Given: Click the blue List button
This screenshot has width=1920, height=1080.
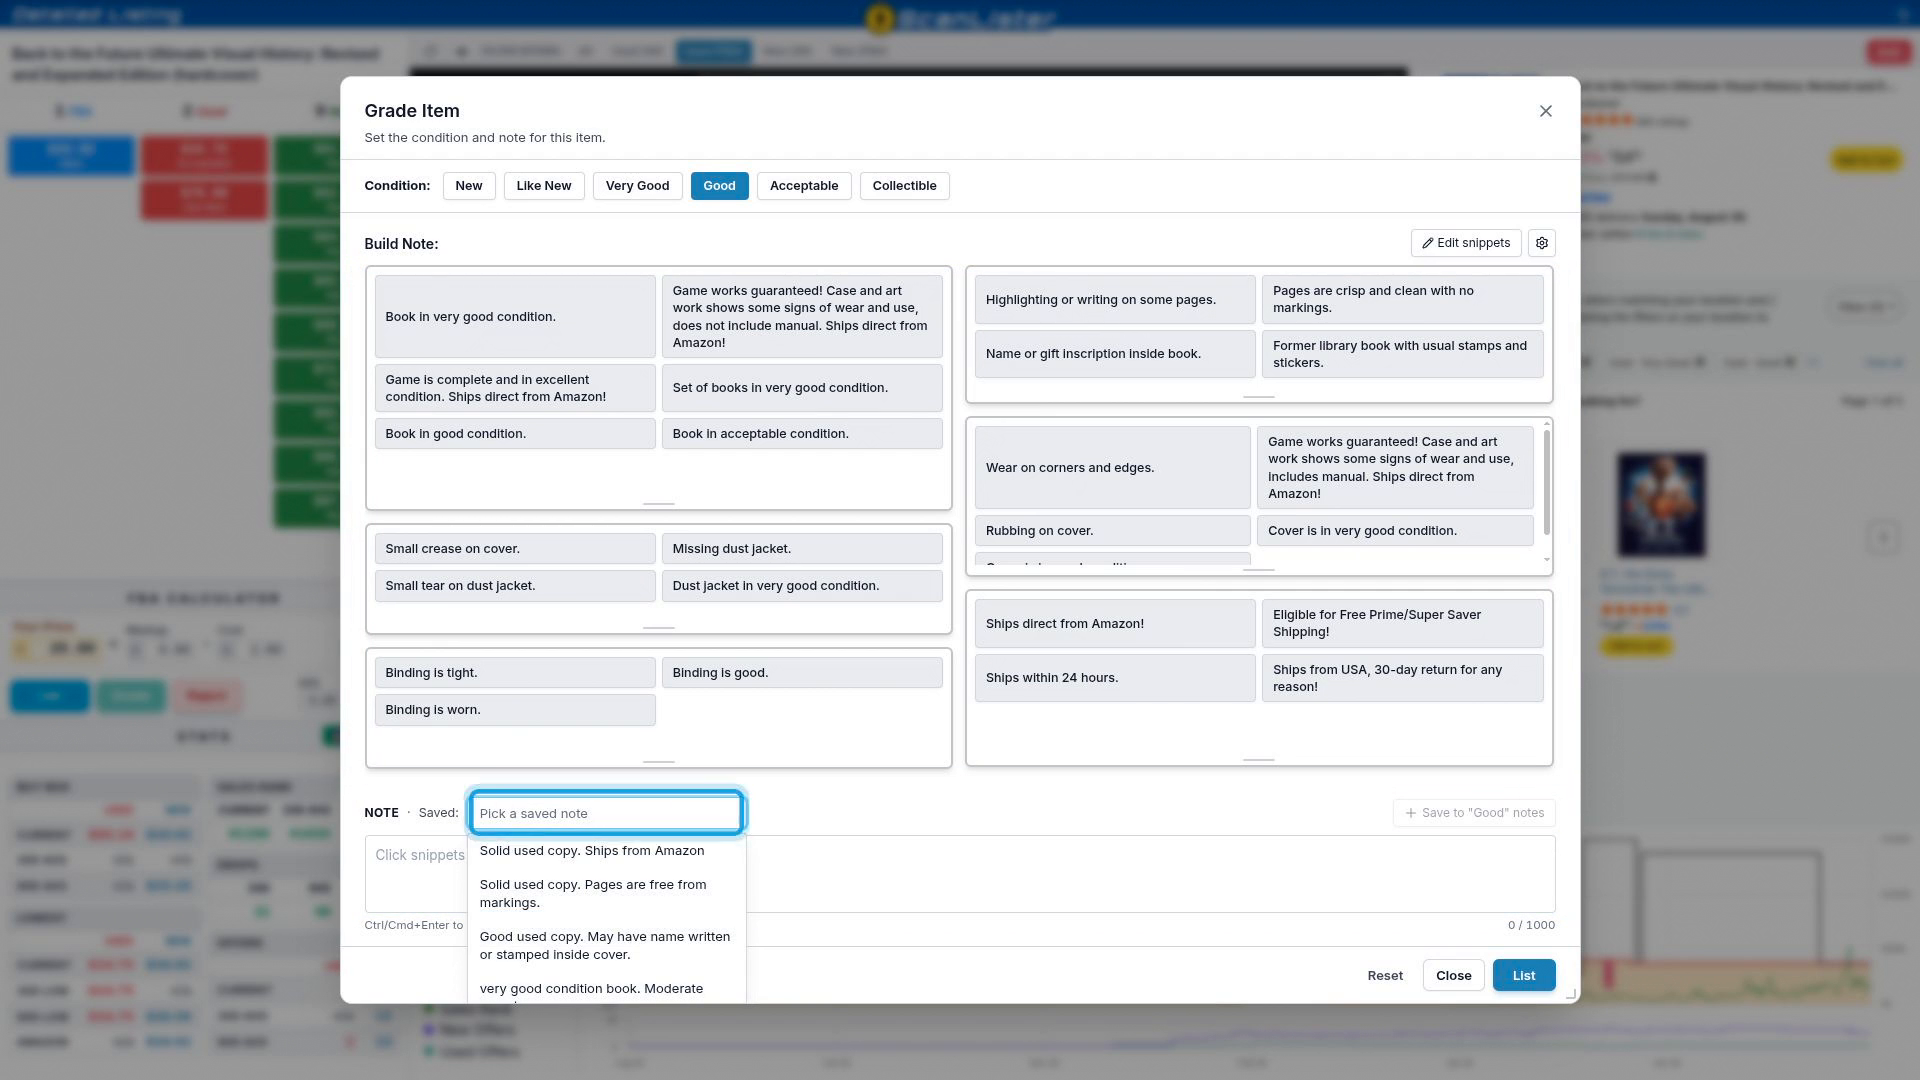Looking at the screenshot, I should [1523, 975].
